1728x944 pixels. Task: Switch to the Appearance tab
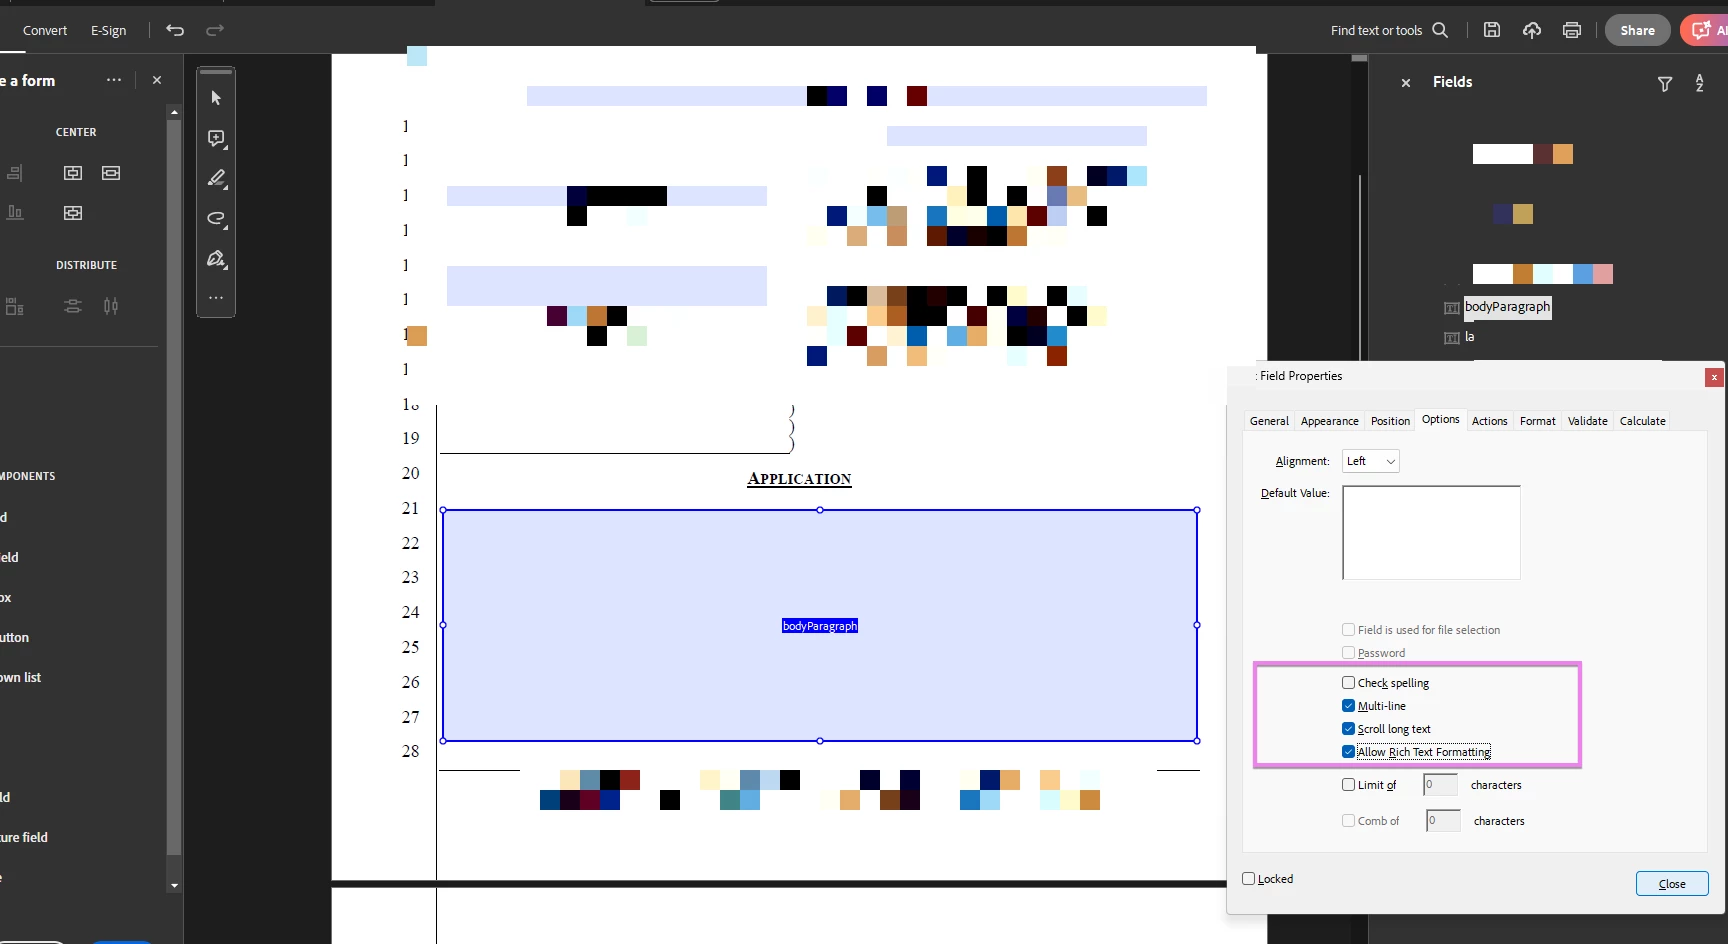(x=1329, y=421)
